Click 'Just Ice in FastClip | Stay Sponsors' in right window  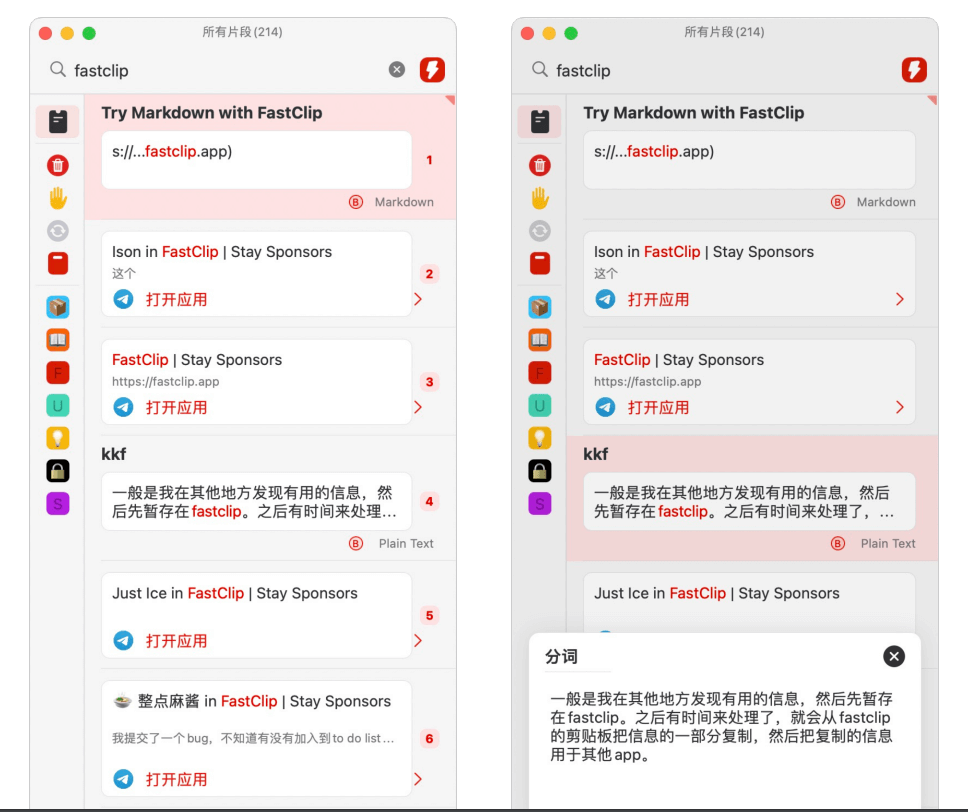click(717, 593)
